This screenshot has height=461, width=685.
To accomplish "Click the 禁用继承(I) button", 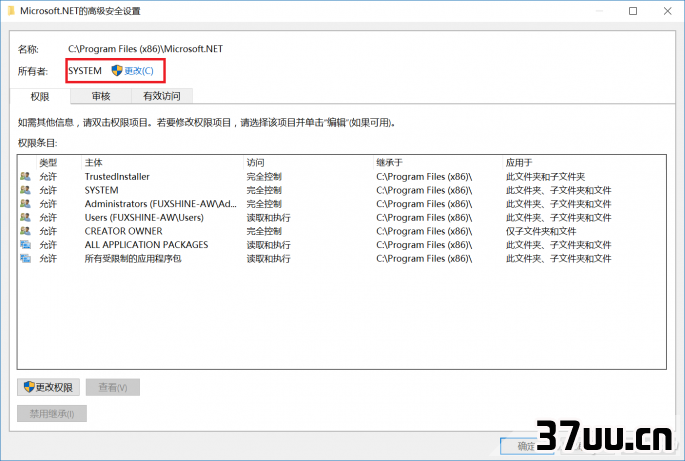I will point(52,413).
